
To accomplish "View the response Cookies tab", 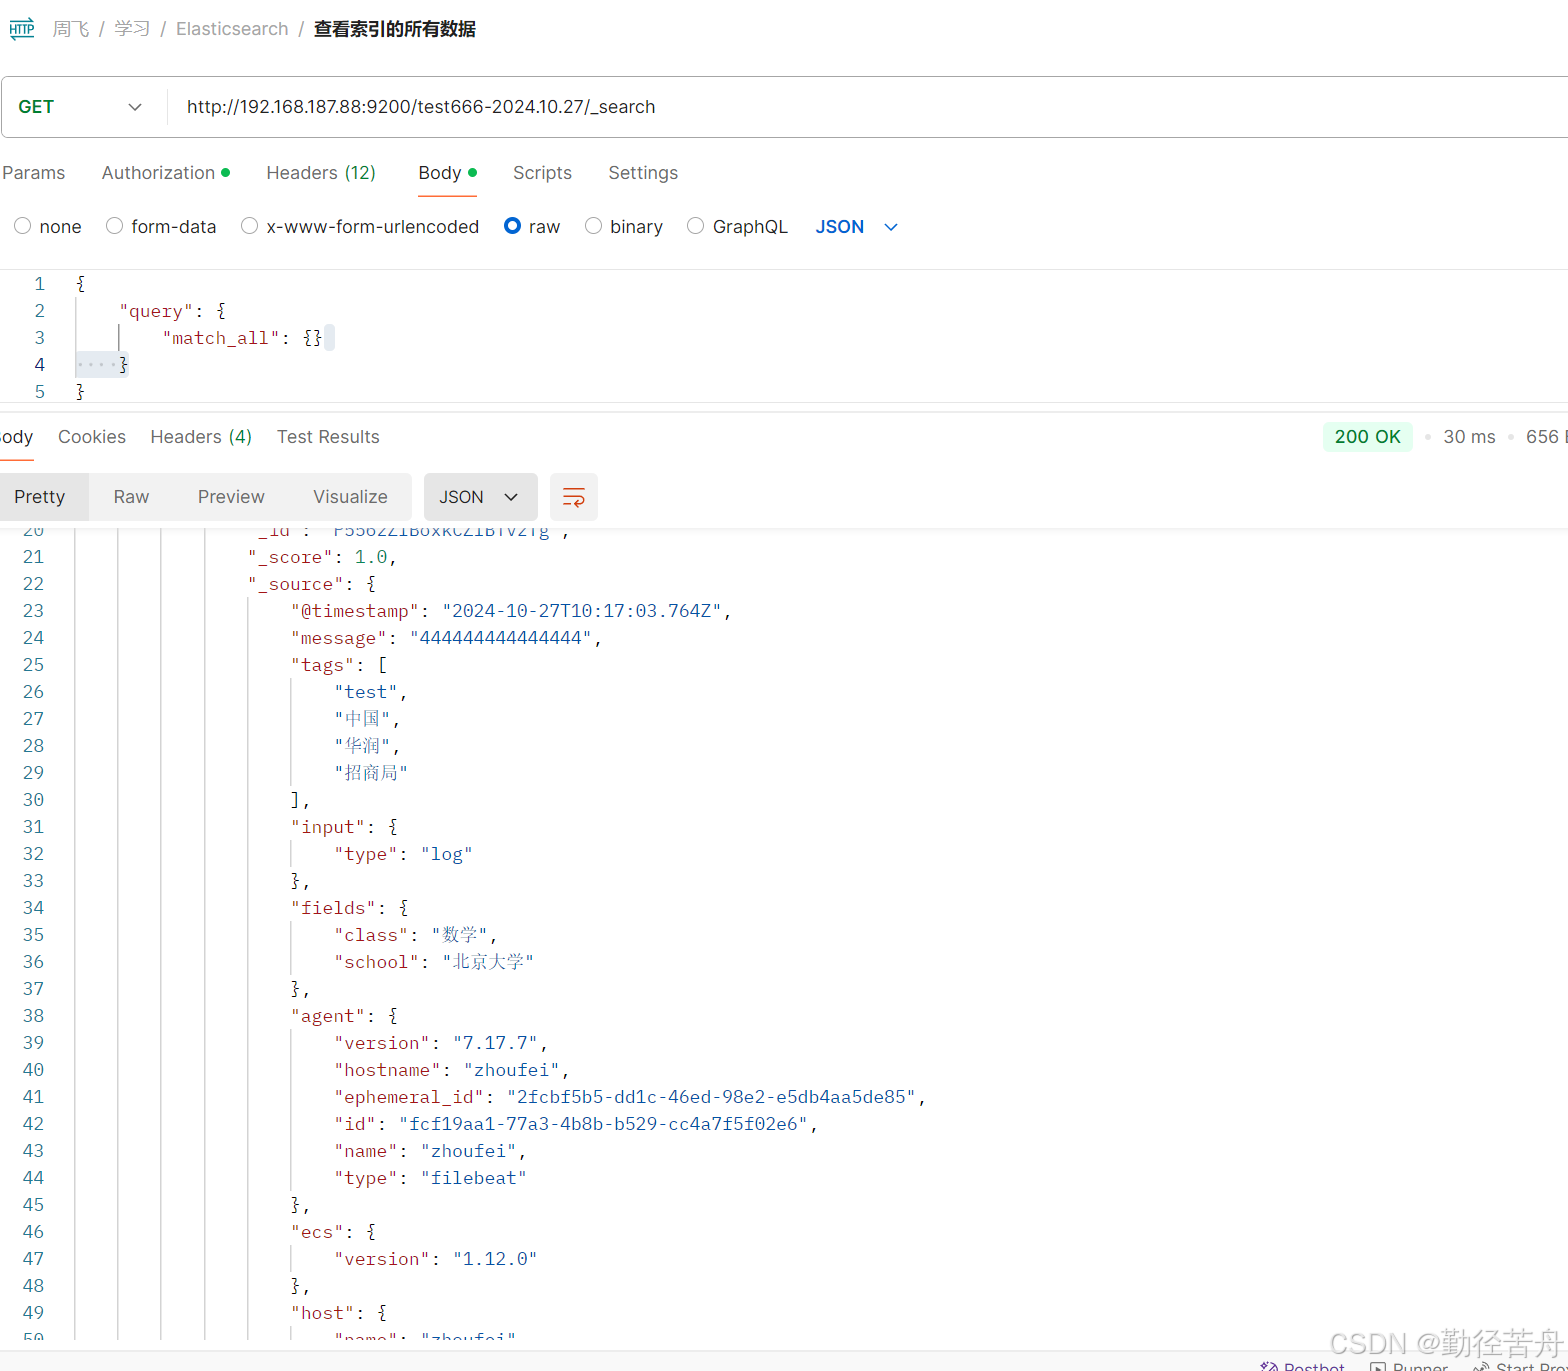I will [x=92, y=437].
